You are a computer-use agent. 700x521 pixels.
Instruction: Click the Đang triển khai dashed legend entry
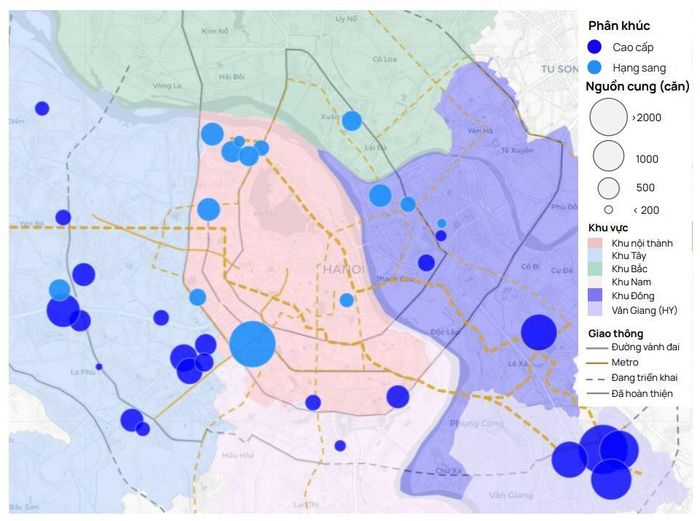coord(631,378)
